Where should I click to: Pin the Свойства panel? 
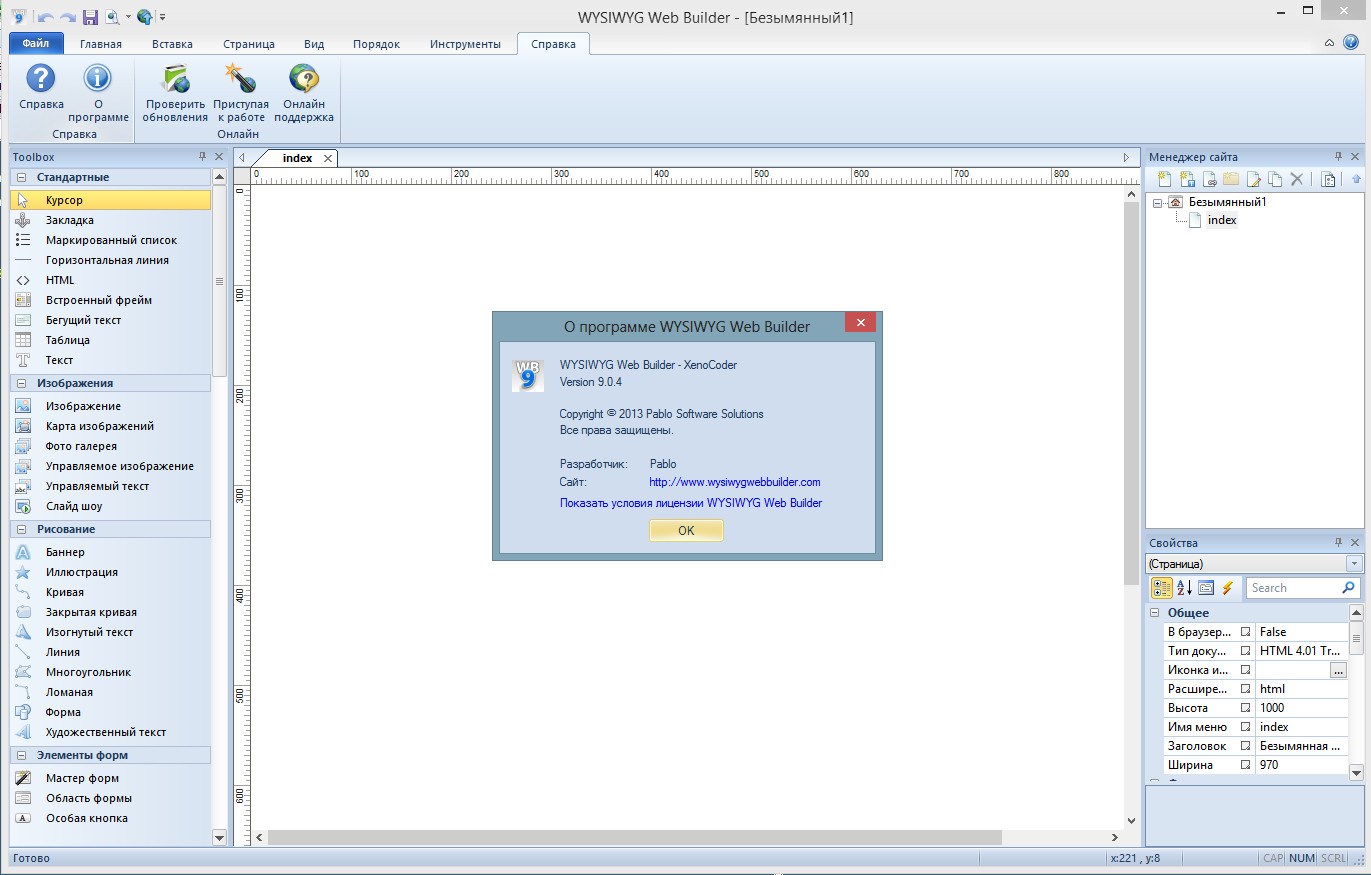click(1339, 543)
